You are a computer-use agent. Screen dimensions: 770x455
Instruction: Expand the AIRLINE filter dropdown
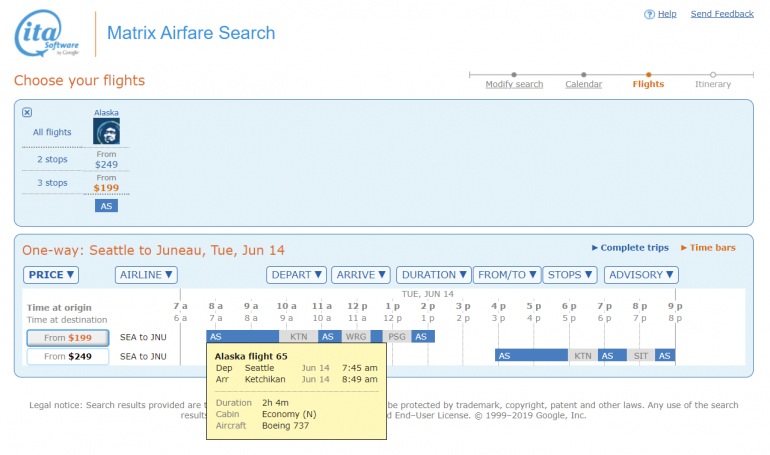(146, 275)
